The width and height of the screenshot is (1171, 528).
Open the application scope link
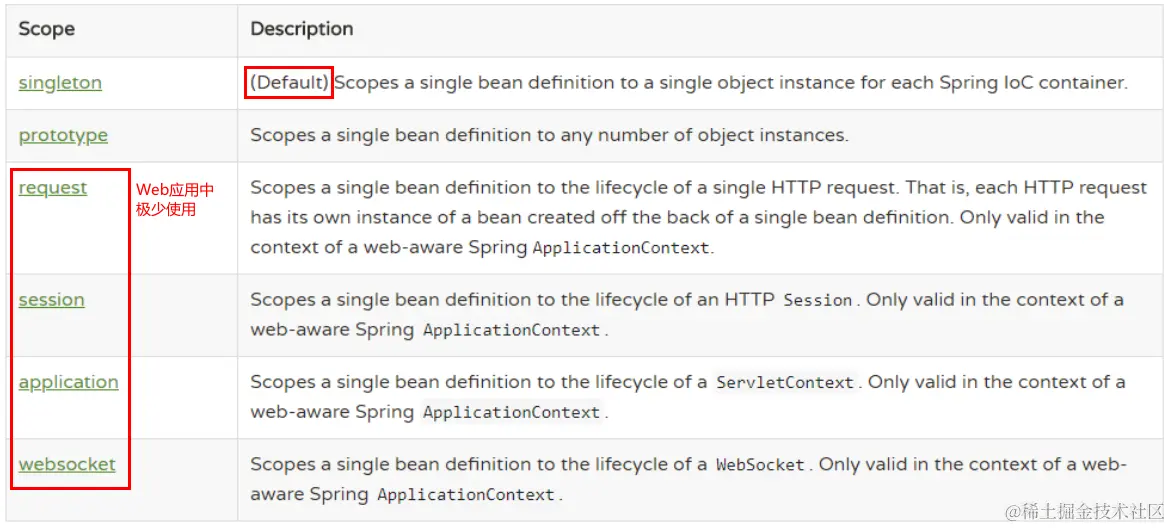point(68,382)
